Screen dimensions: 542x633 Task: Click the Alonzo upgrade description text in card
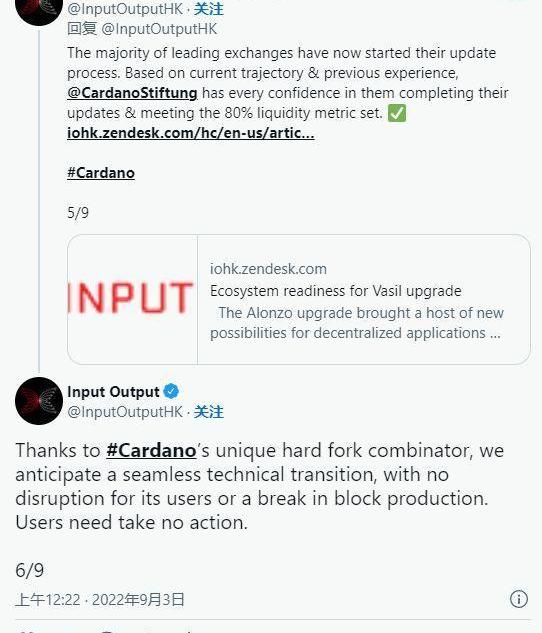[x=357, y=323]
